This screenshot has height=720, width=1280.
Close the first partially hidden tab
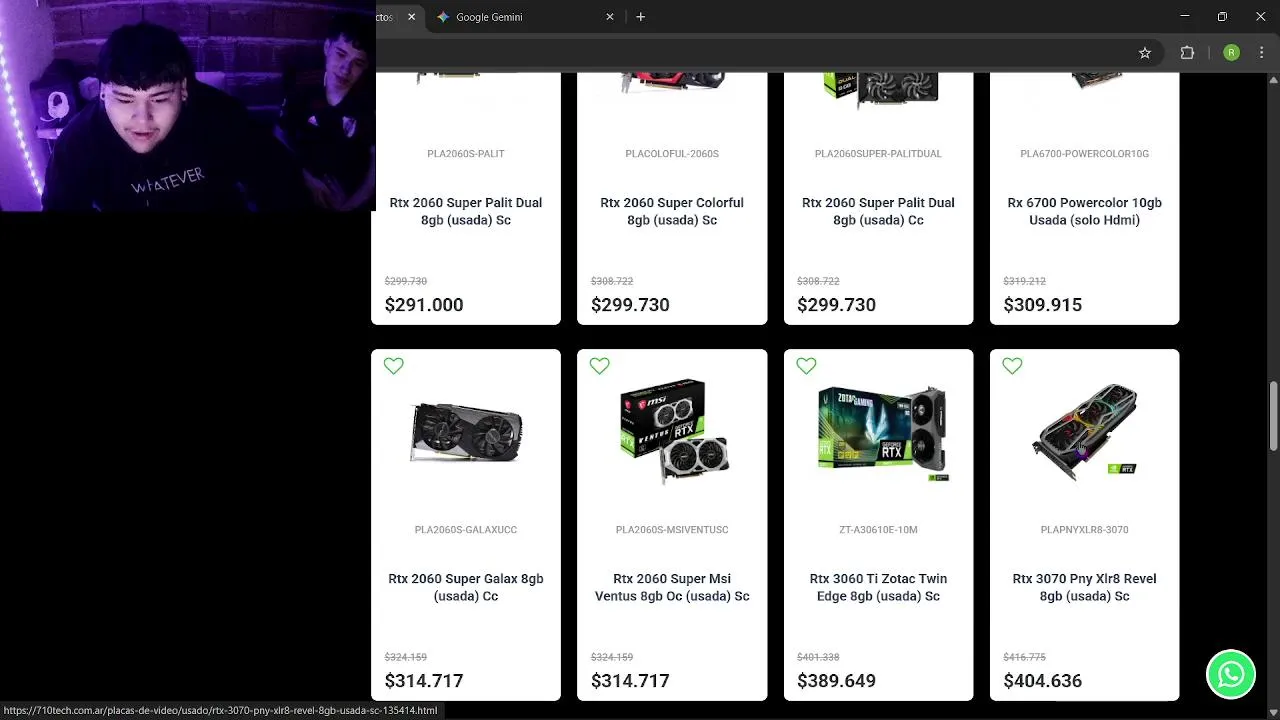tap(411, 17)
